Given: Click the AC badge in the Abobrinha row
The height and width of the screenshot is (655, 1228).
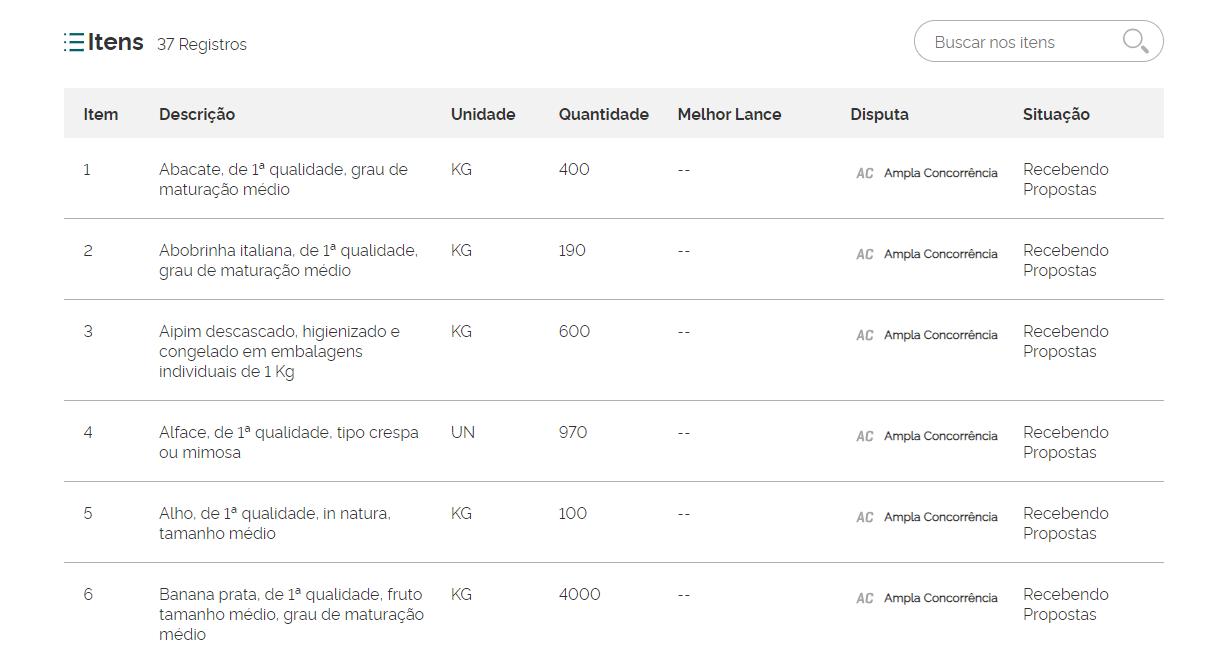Looking at the screenshot, I should (865, 255).
